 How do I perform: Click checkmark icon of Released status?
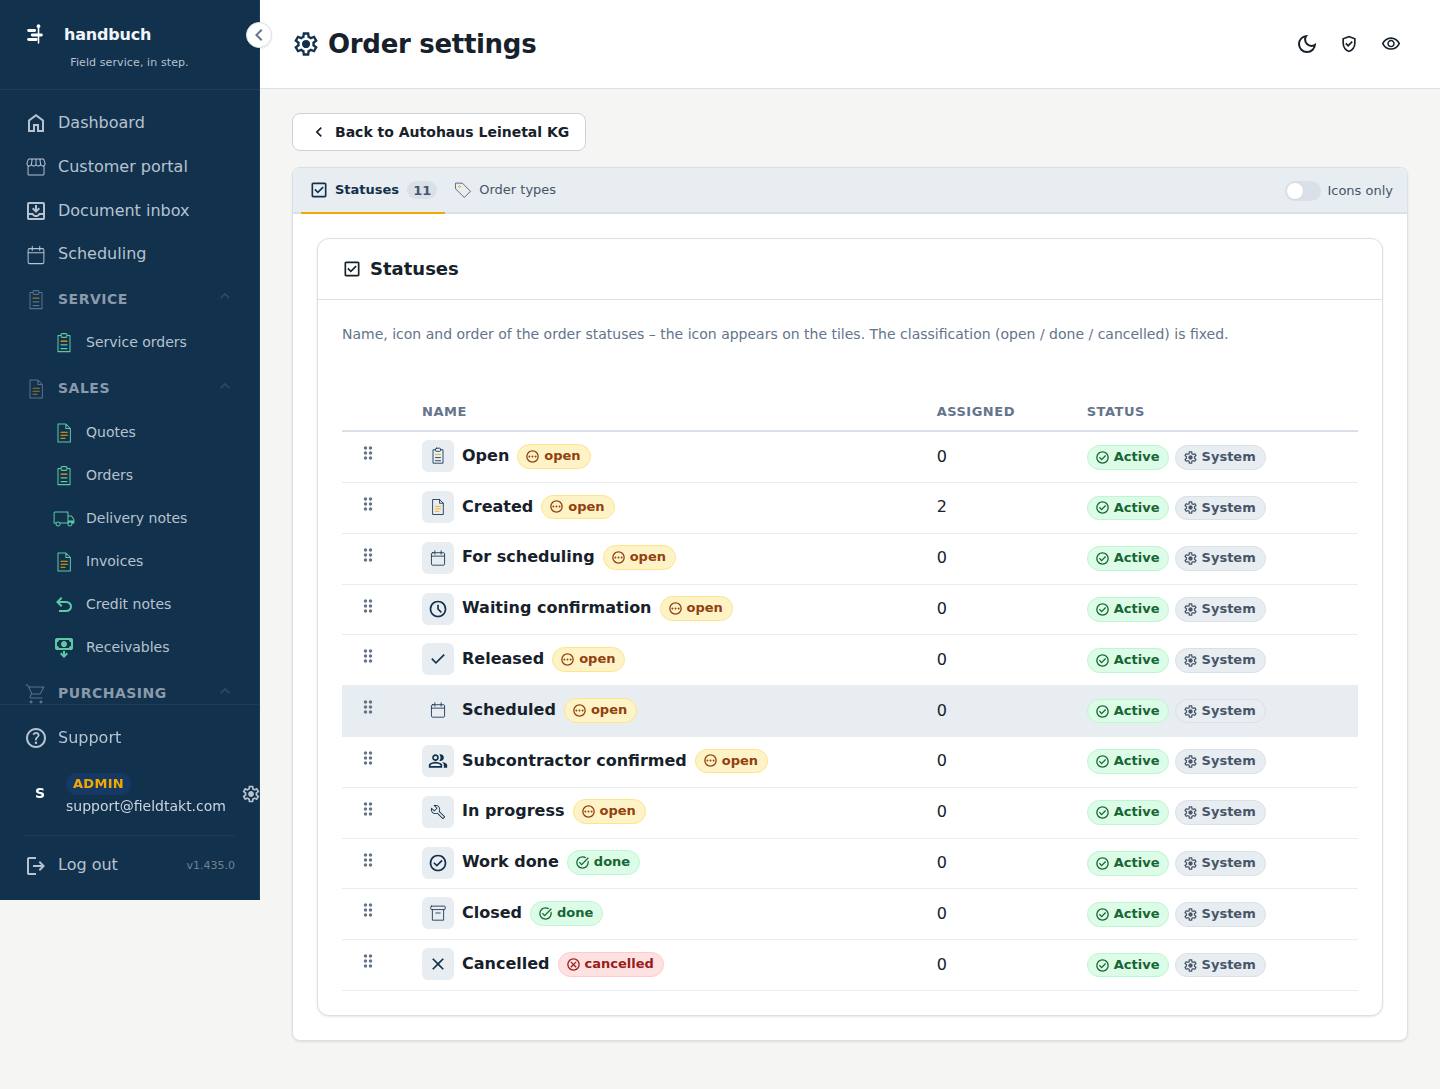click(438, 660)
